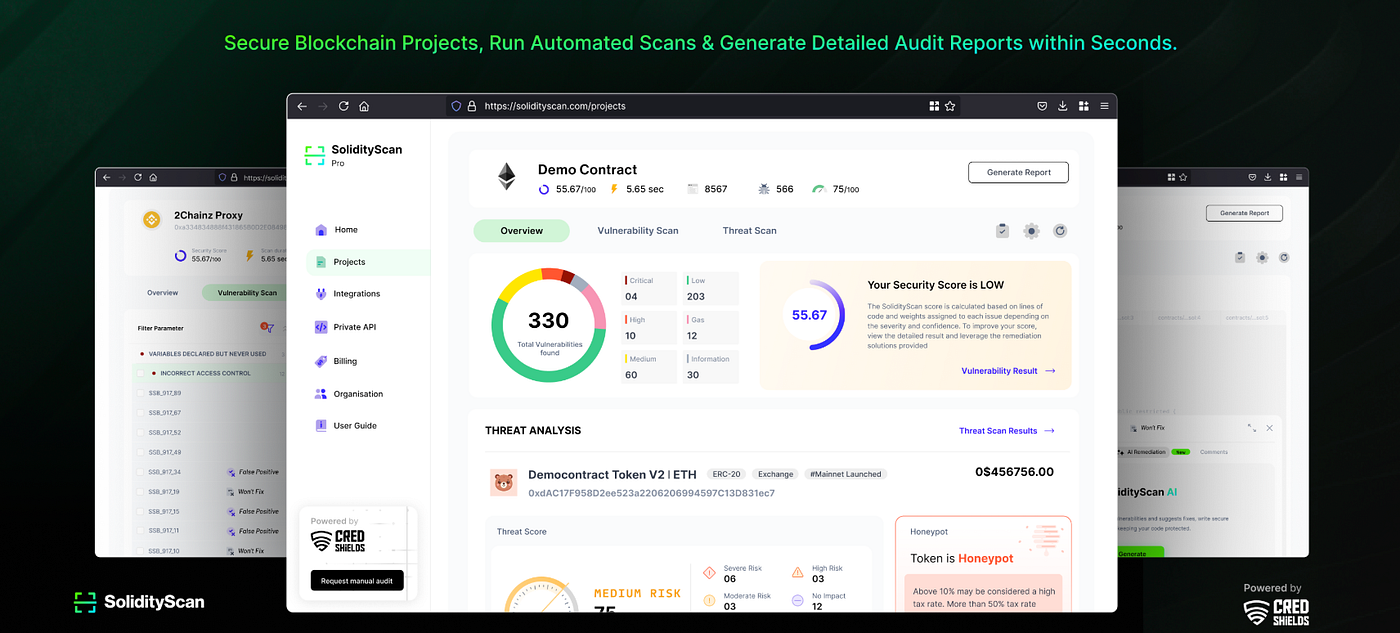Tick the SSB_917_34 checkbox in left window
This screenshot has height=633, width=1400.
(x=141, y=472)
